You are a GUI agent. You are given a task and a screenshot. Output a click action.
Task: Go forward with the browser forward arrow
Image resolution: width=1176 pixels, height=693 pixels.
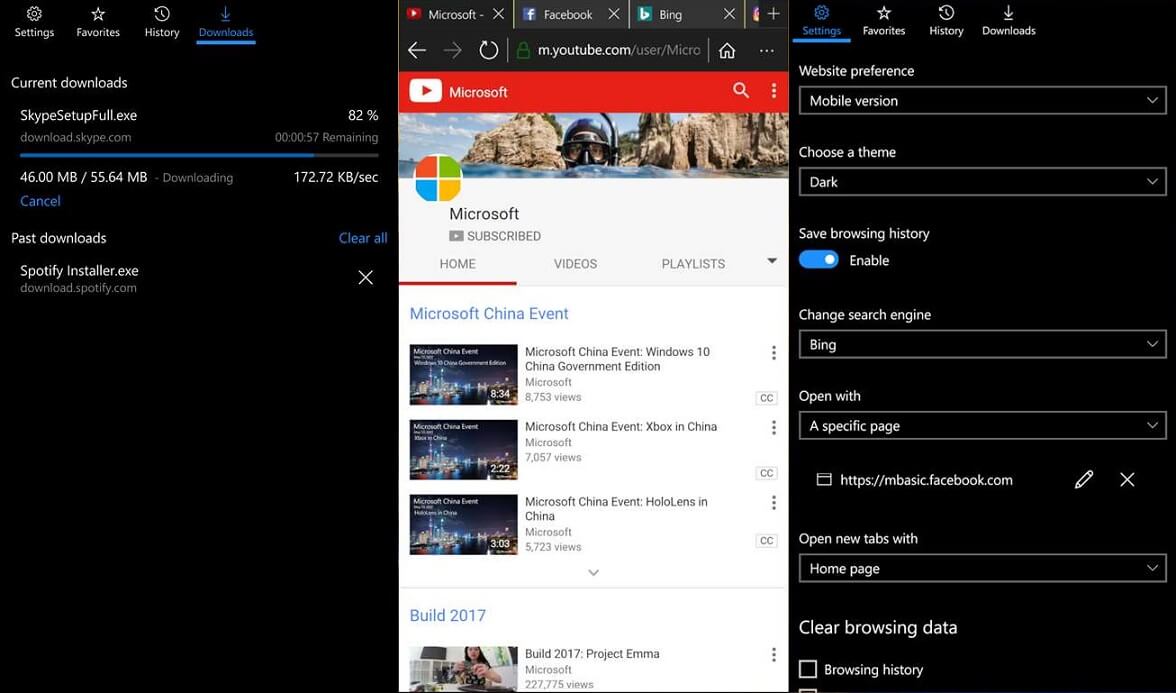pos(453,50)
